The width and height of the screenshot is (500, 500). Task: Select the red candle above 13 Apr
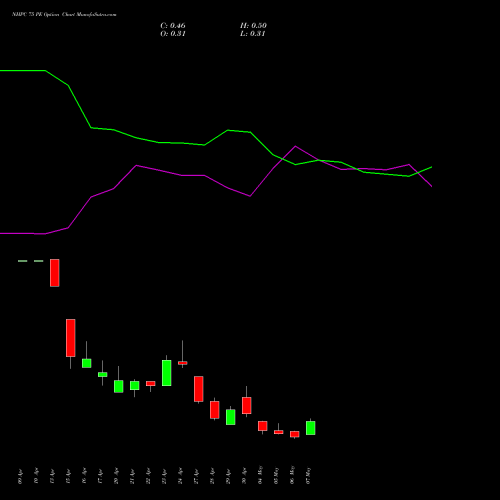(x=55, y=273)
